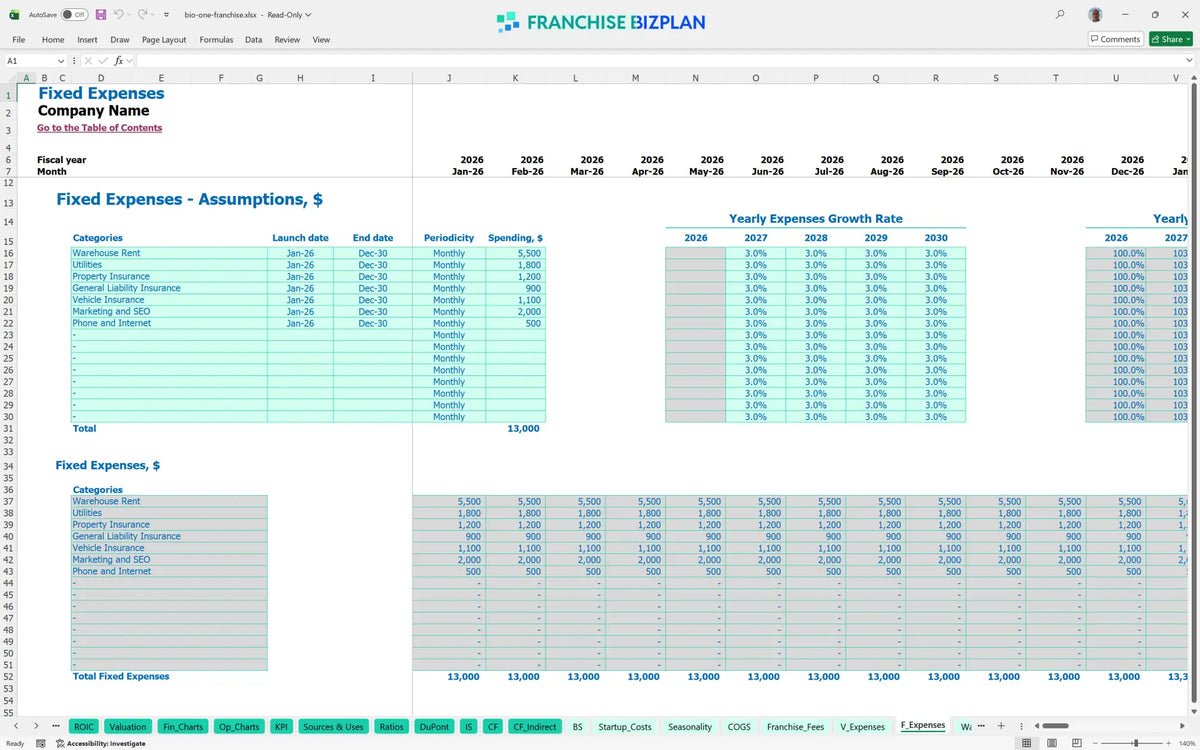Viewport: 1200px width, 750px height.
Task: Click the Search magnifier icon
Action: pos(1061,15)
